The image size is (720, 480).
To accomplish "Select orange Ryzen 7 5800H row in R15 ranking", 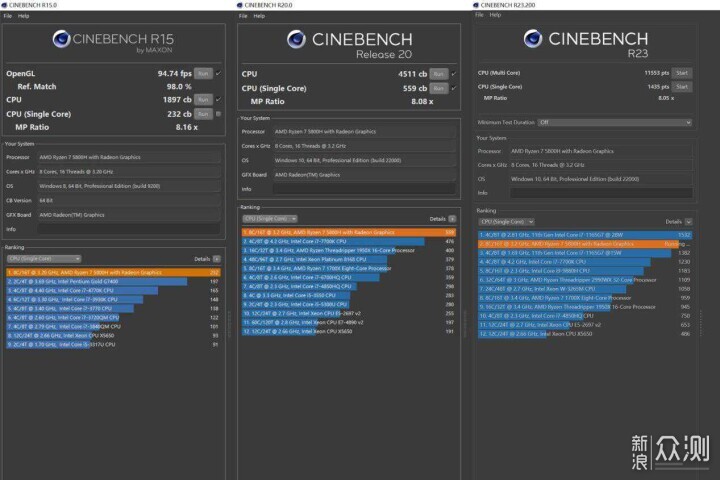I will [113, 272].
